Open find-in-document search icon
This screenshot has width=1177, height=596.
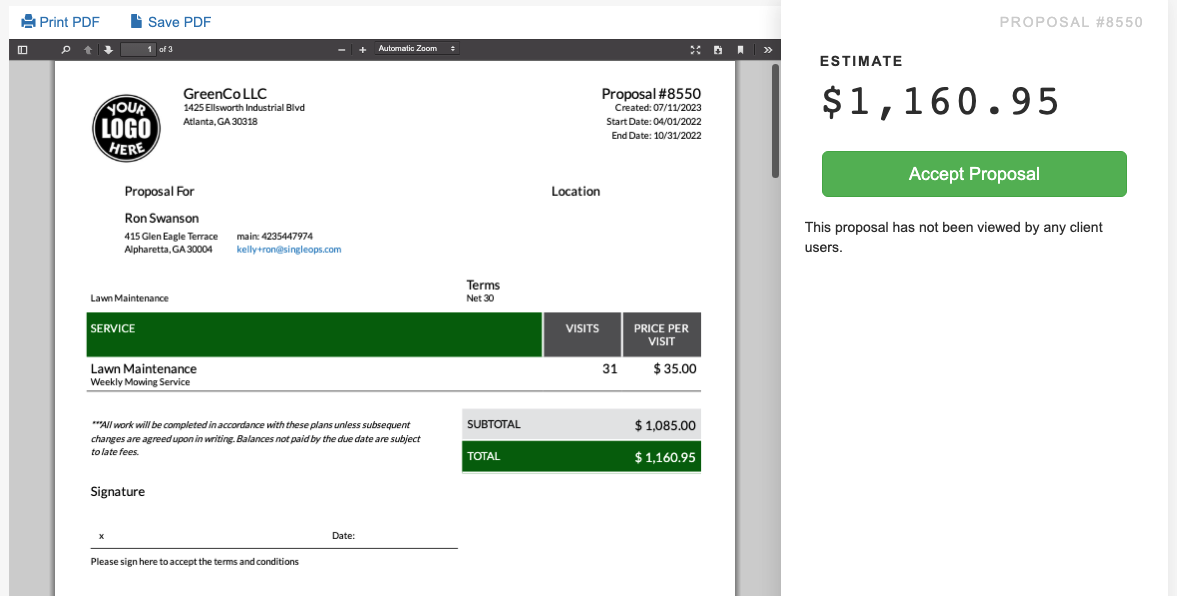tap(66, 49)
